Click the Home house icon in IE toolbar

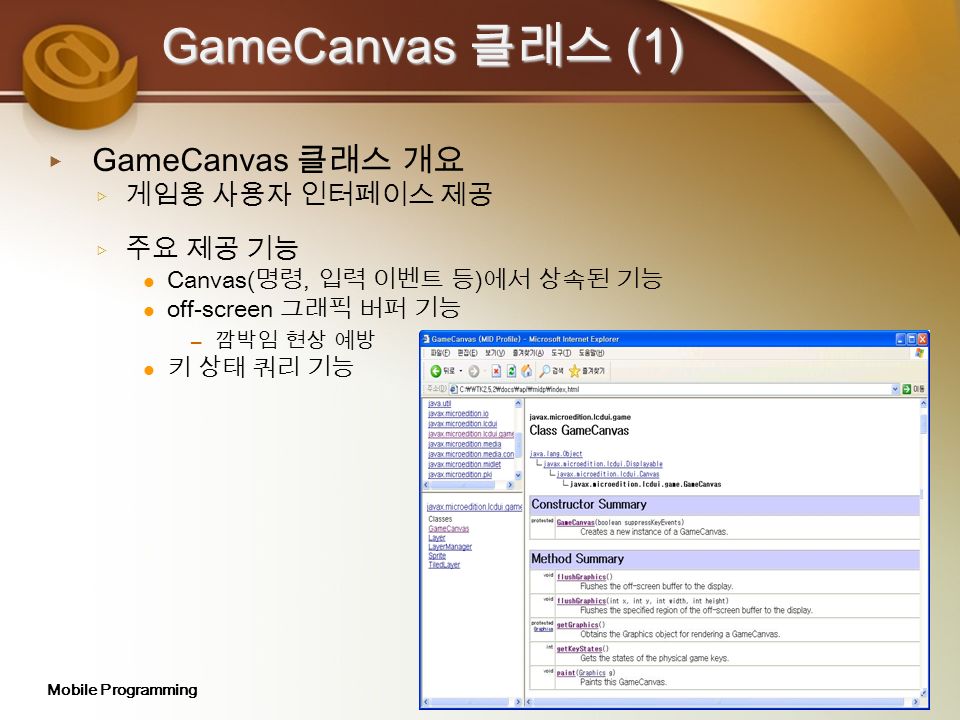[527, 371]
